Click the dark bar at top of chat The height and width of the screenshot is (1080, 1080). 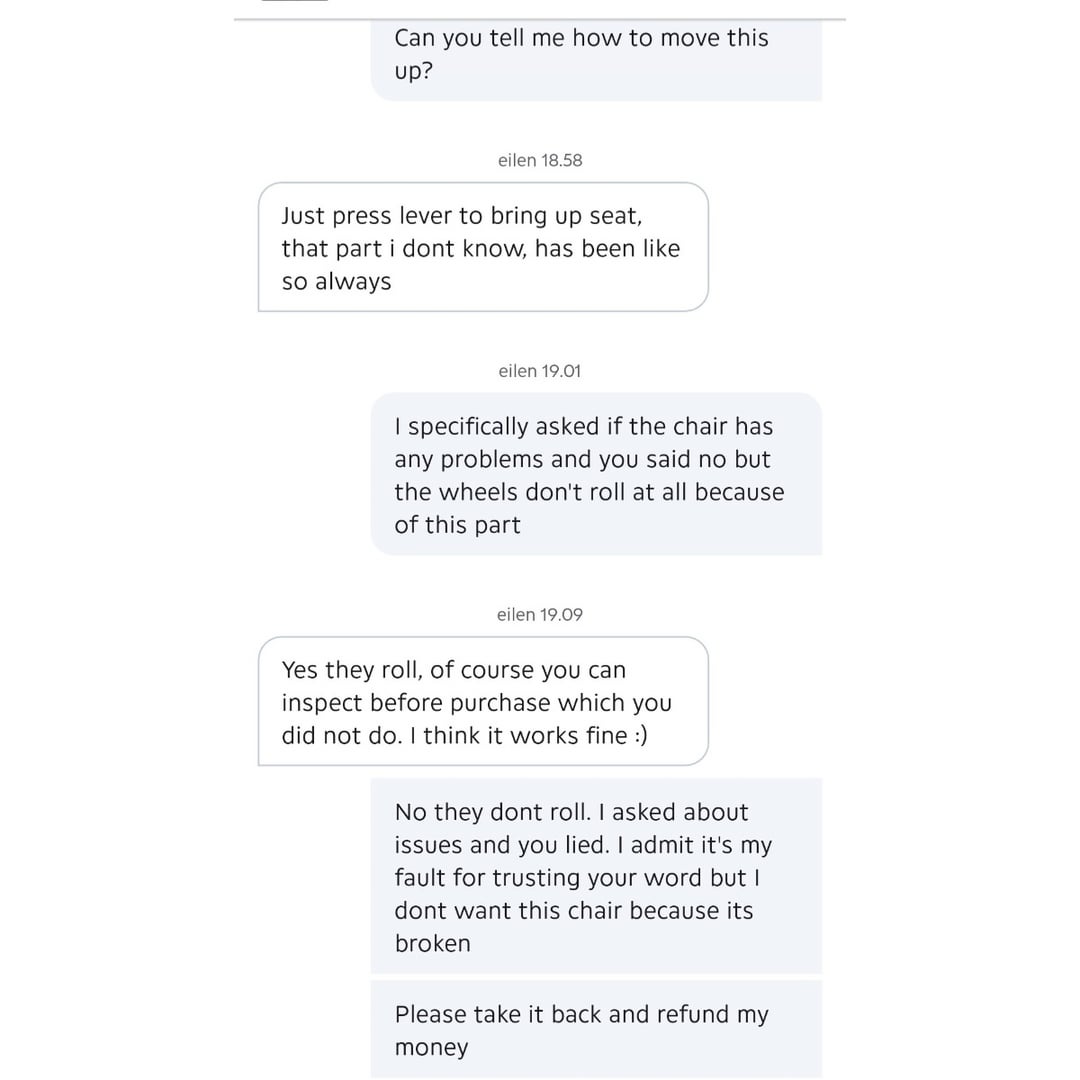click(294, 1)
